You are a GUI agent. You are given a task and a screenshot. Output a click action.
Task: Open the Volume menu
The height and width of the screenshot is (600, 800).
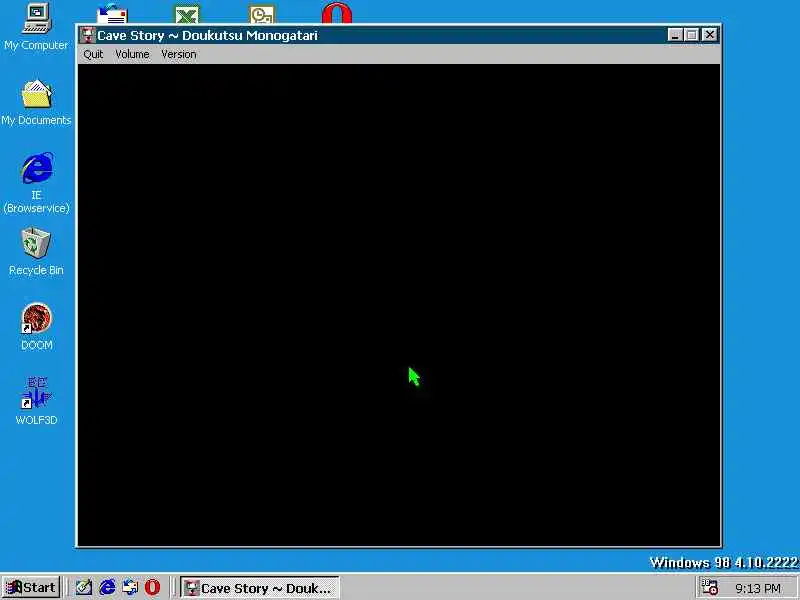132,54
